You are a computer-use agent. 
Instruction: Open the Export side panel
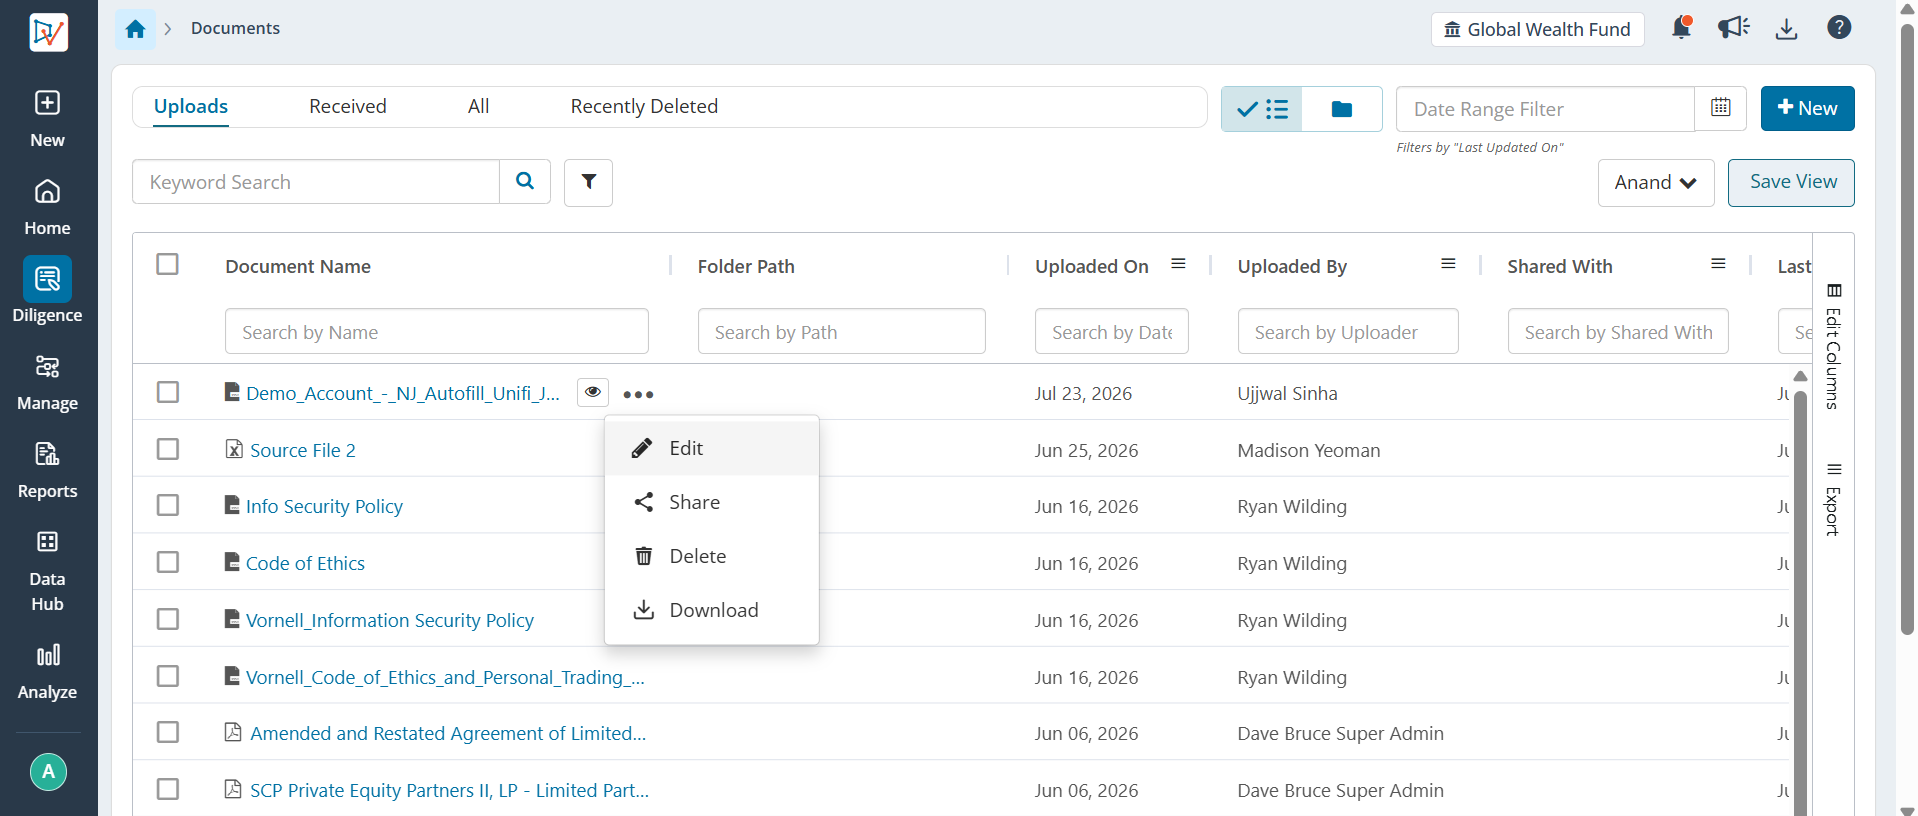coord(1834,500)
